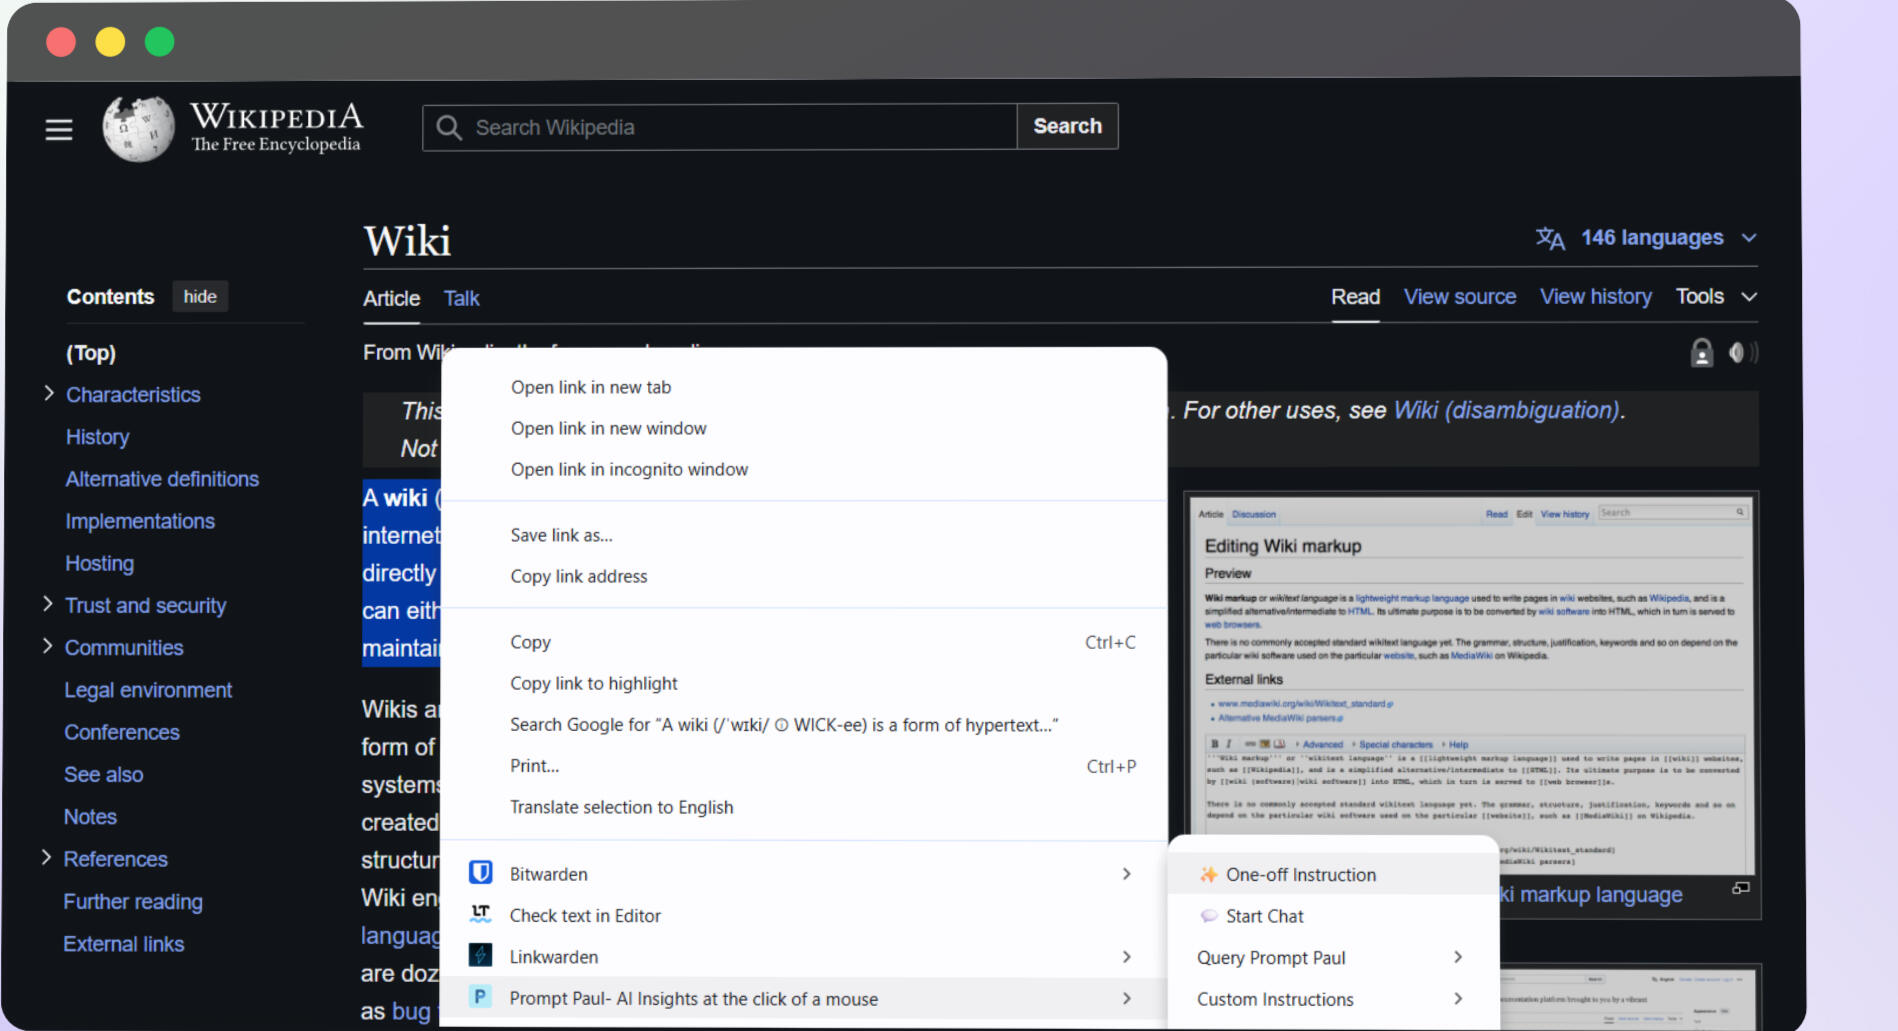Image resolution: width=1898 pixels, height=1031 pixels.
Task: Click the protected page padlock icon
Action: click(x=1701, y=353)
